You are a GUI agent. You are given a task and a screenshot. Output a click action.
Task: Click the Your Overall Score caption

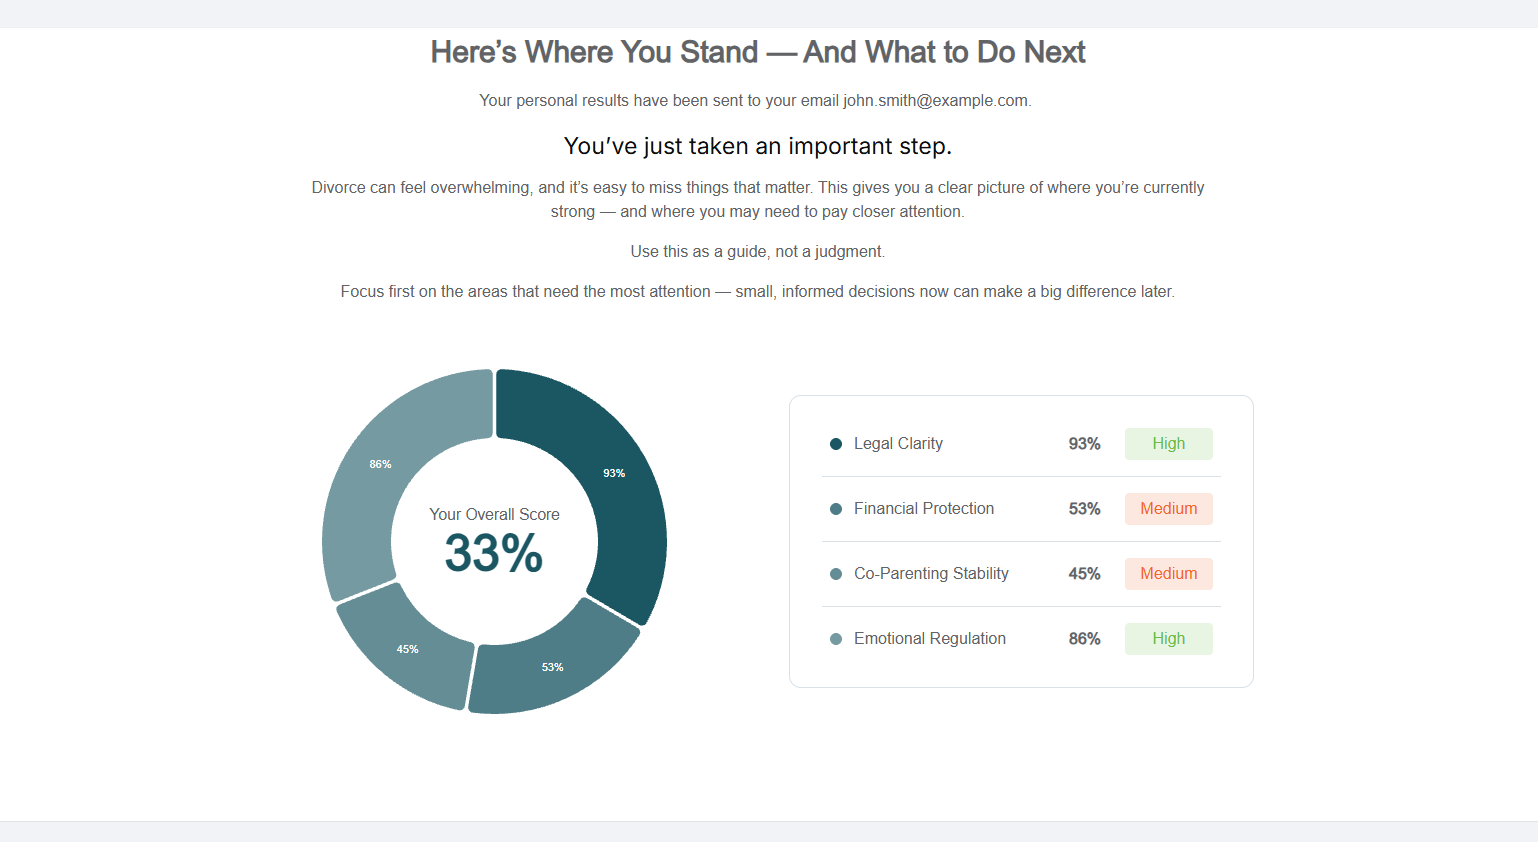pos(494,515)
